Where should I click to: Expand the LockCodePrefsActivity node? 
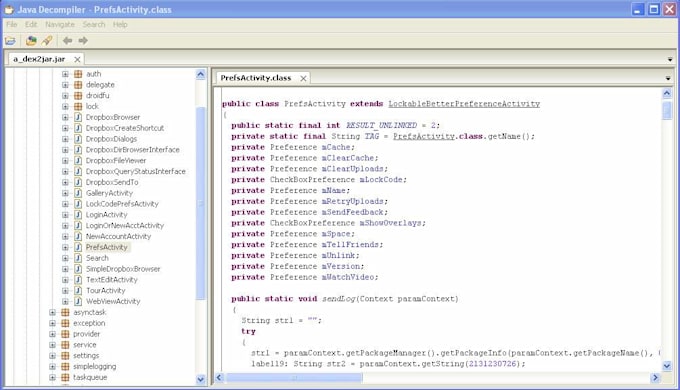[65, 204]
